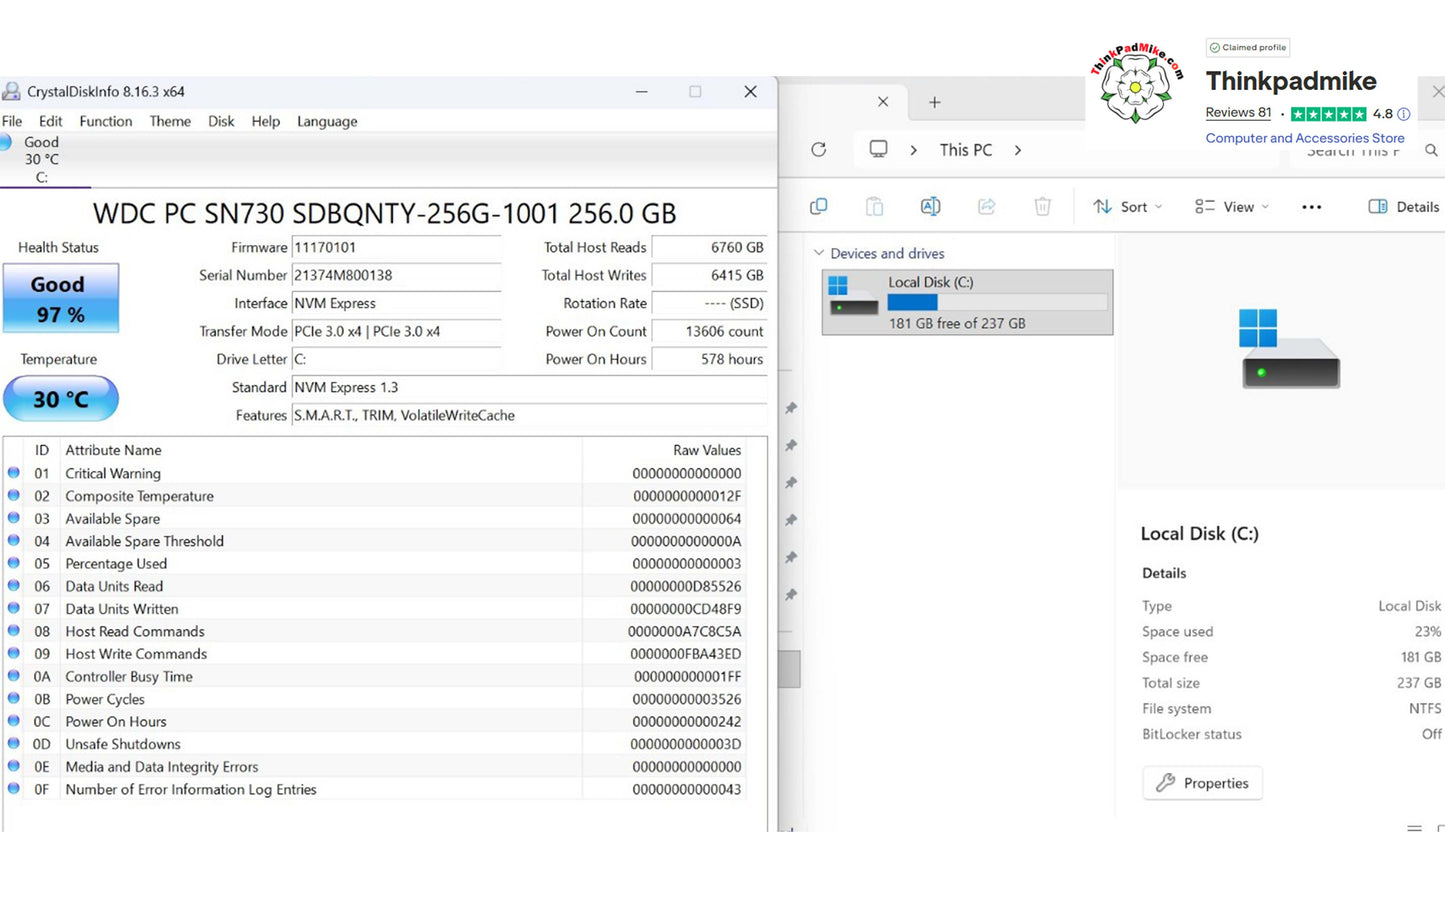Screen dimensions: 1445x908
Task: Open the View dropdown
Action: (x=1231, y=207)
